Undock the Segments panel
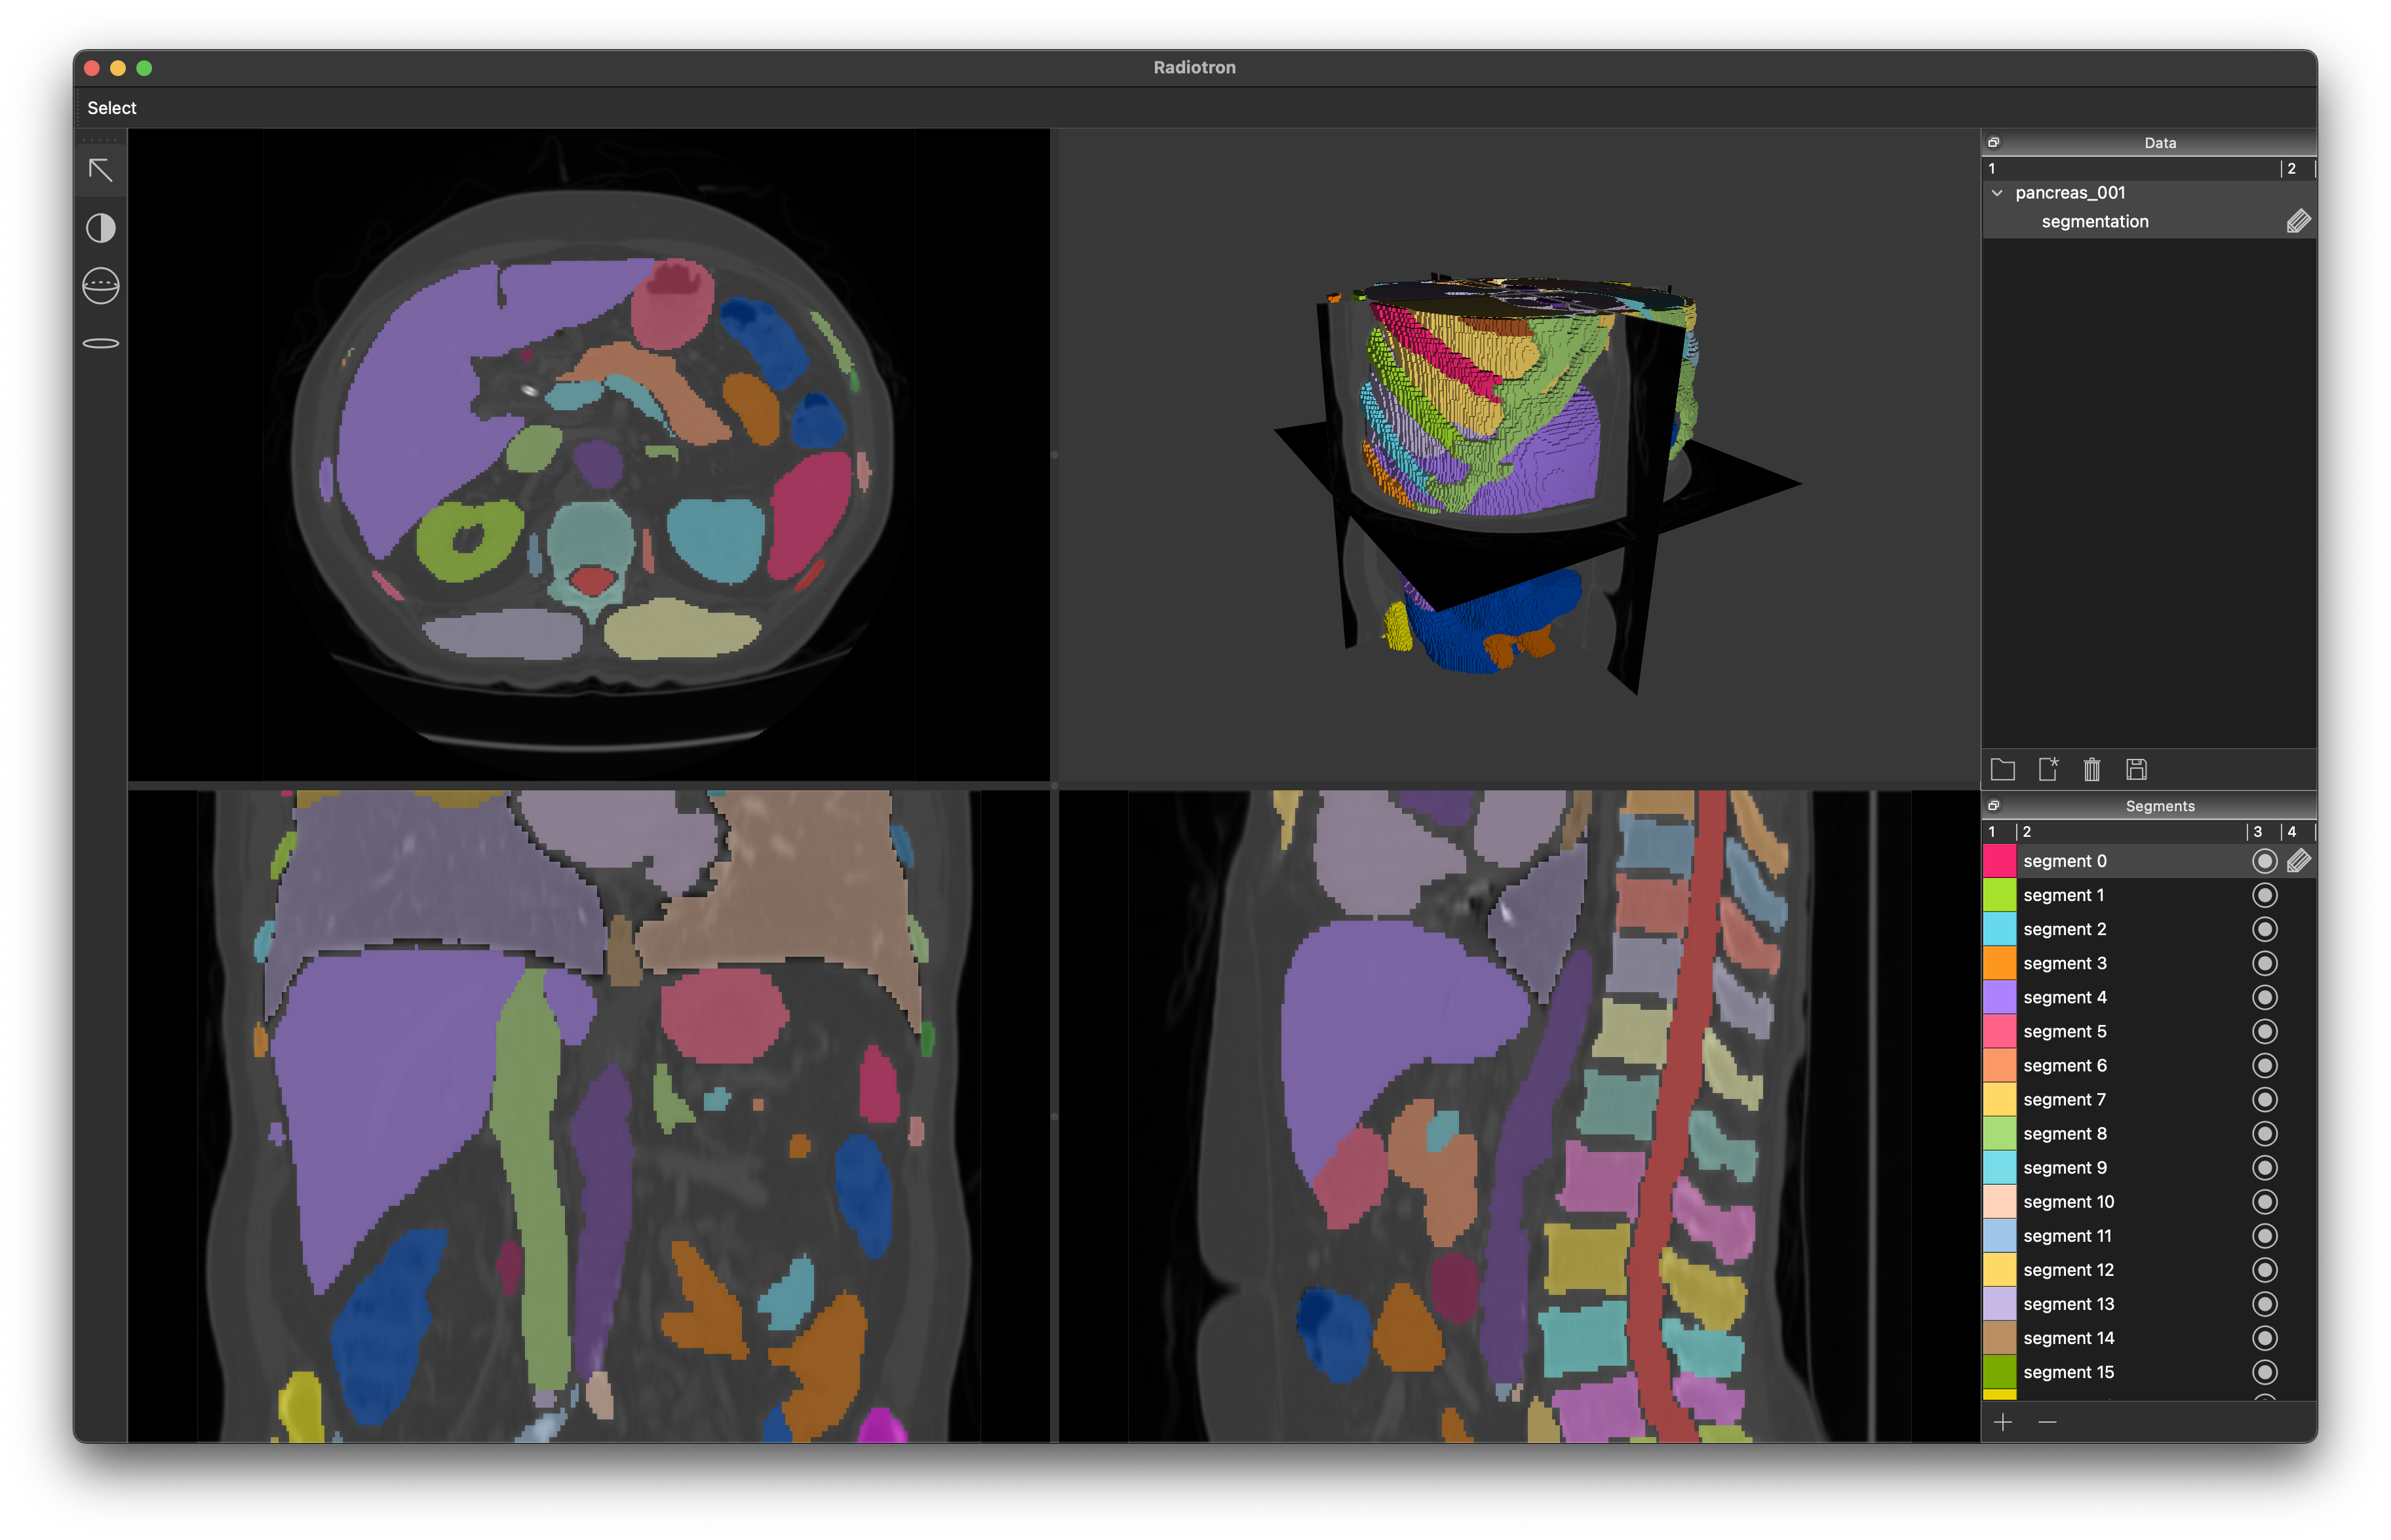This screenshot has height=1540, width=2391. (1993, 806)
